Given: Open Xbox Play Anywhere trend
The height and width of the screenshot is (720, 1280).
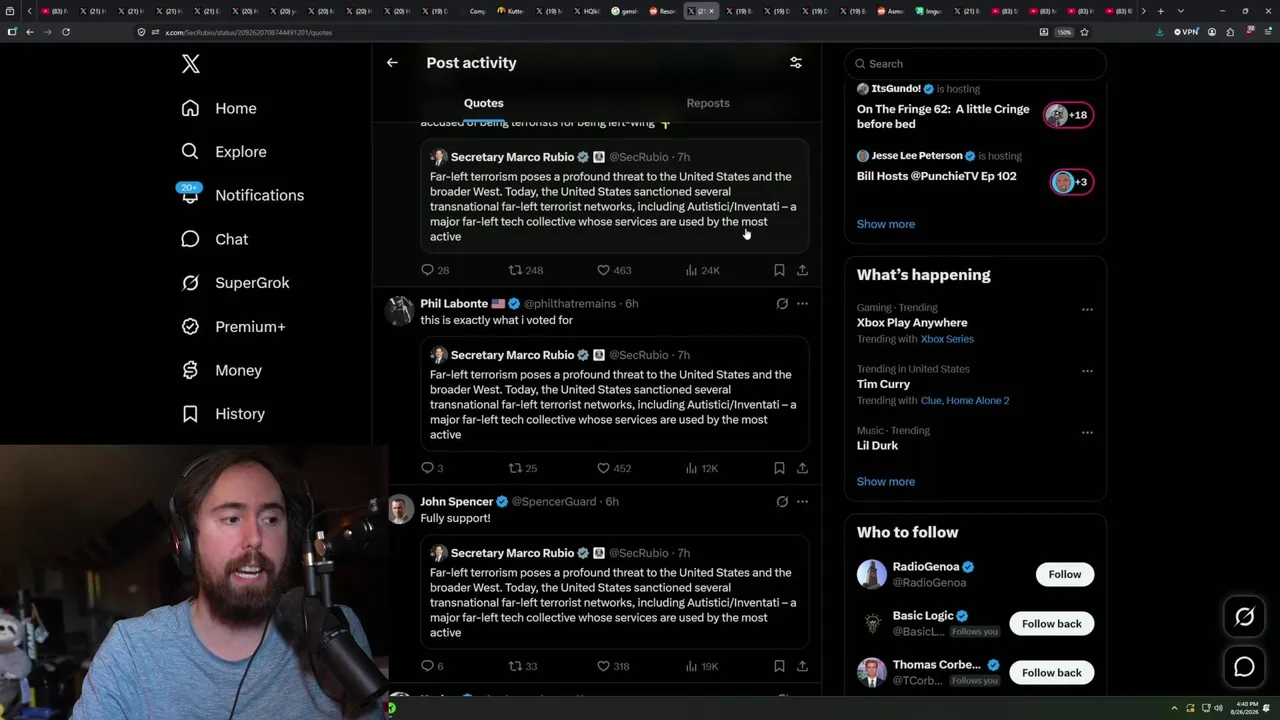Looking at the screenshot, I should (x=912, y=323).
